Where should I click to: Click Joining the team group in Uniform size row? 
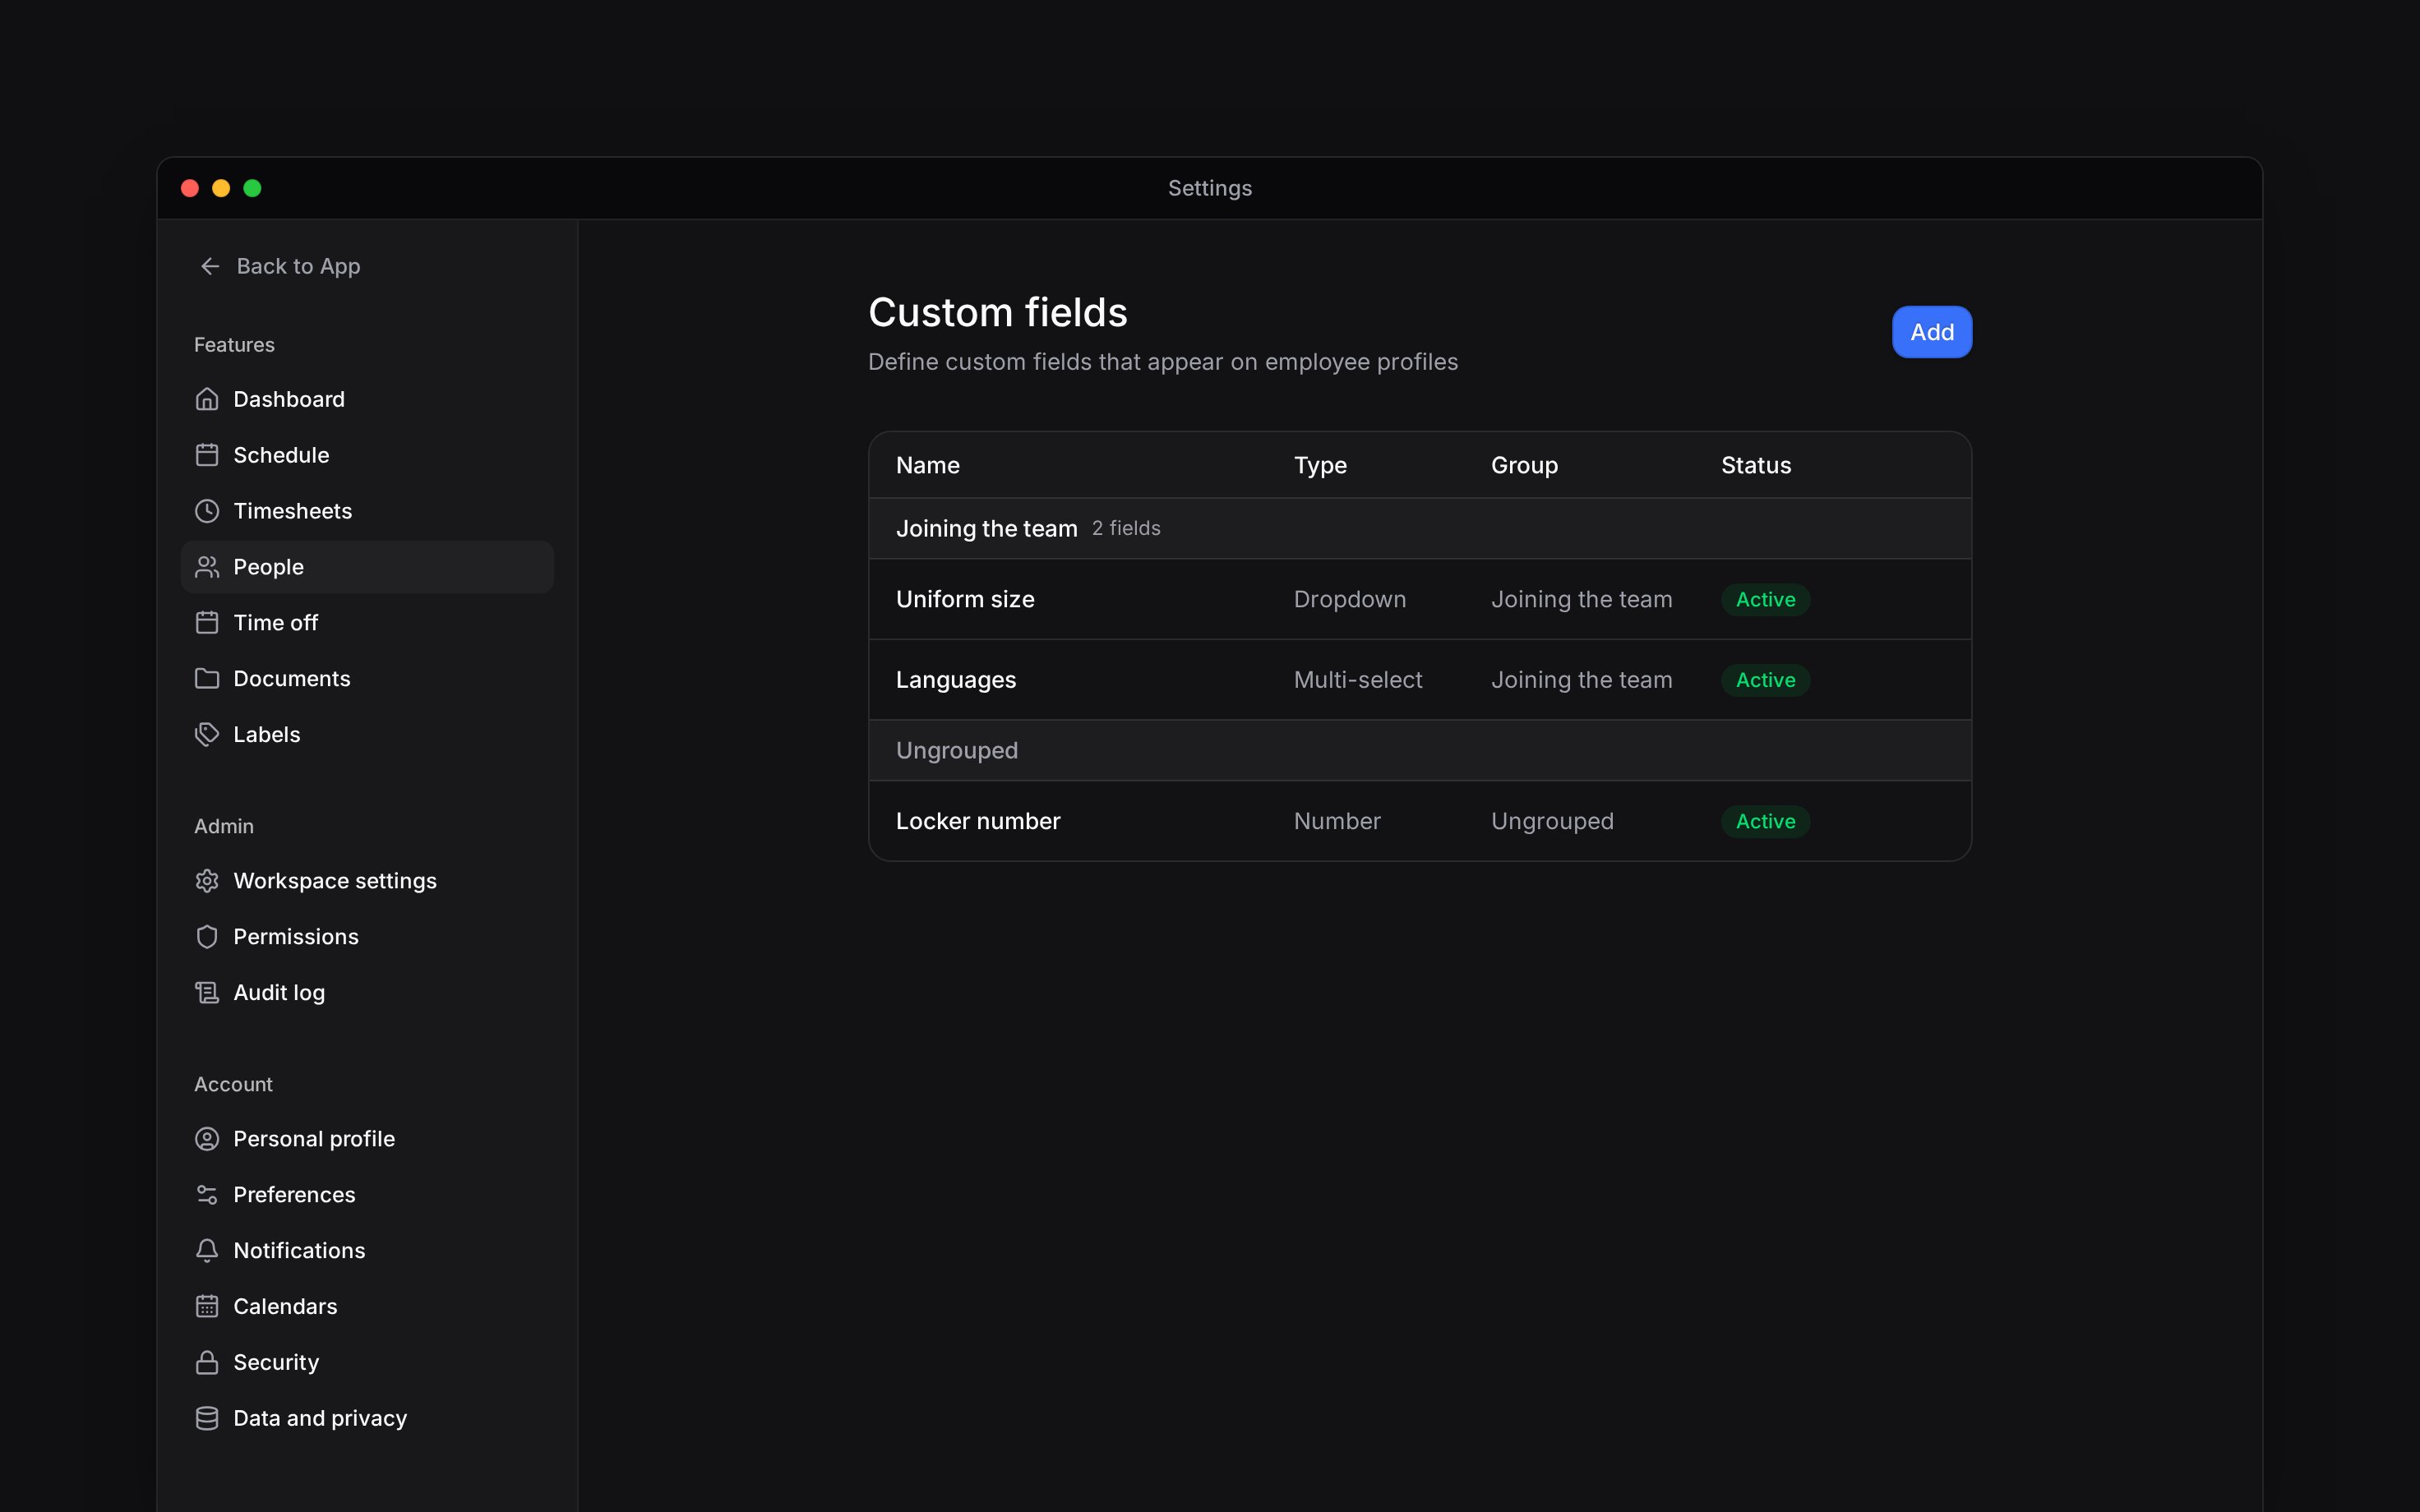pos(1581,599)
